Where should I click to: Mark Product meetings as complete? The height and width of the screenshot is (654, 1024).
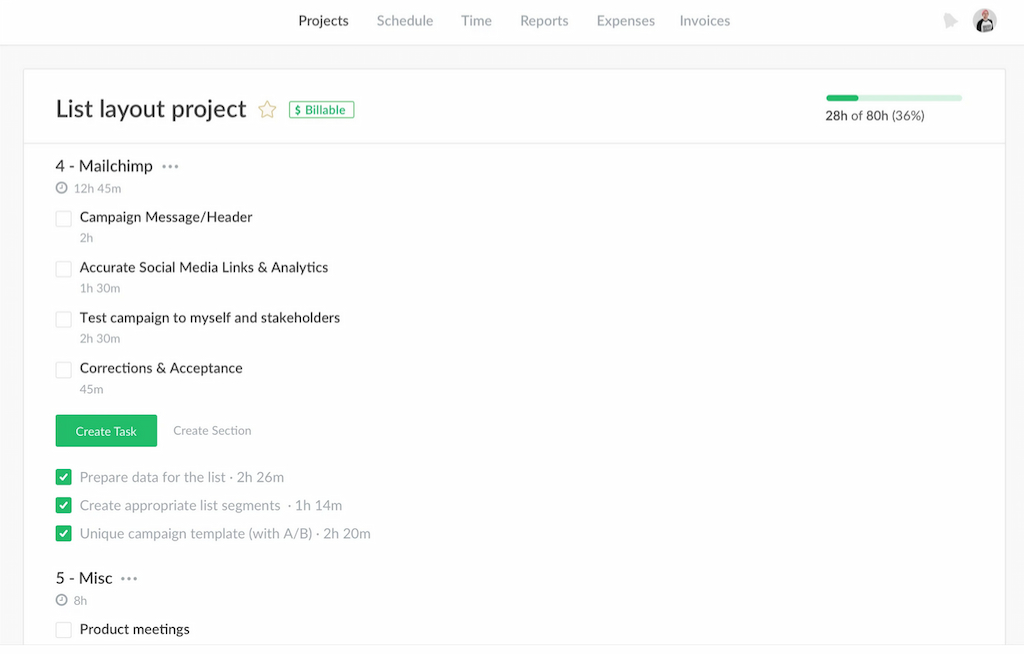click(x=63, y=629)
